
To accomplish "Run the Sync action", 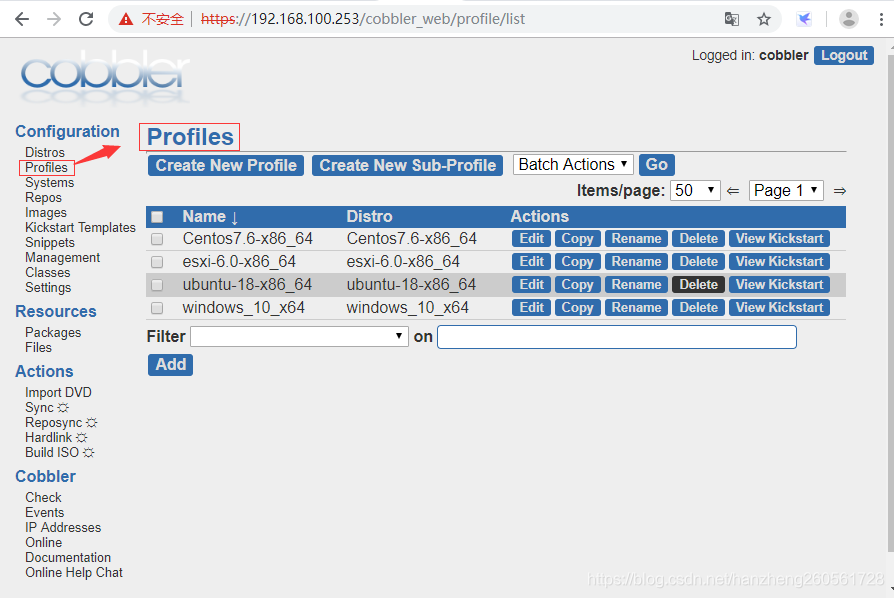I will pyautogui.click(x=47, y=408).
